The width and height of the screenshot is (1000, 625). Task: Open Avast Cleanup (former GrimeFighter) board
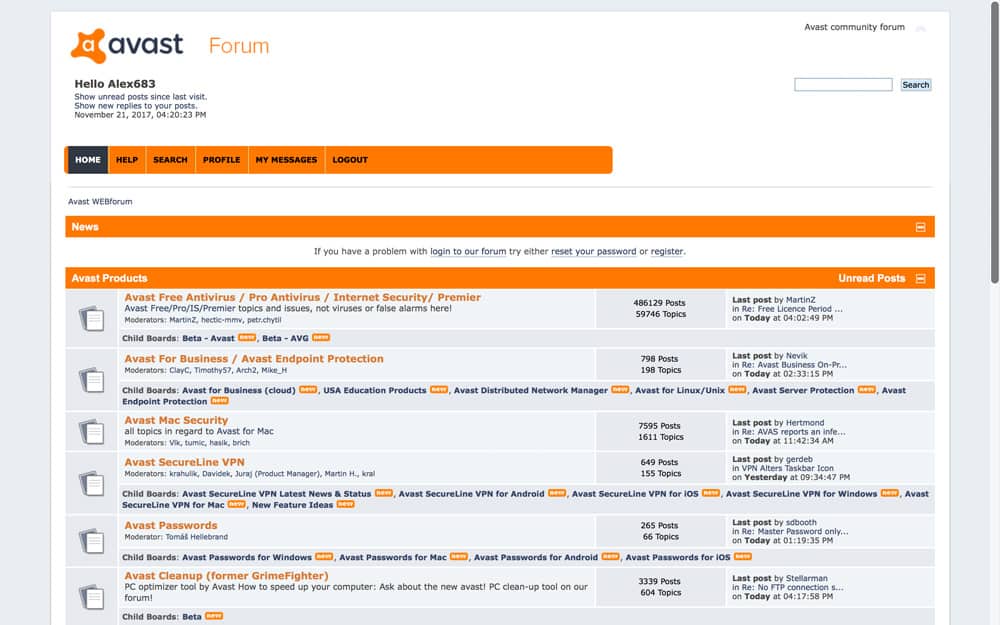pyautogui.click(x=226, y=576)
